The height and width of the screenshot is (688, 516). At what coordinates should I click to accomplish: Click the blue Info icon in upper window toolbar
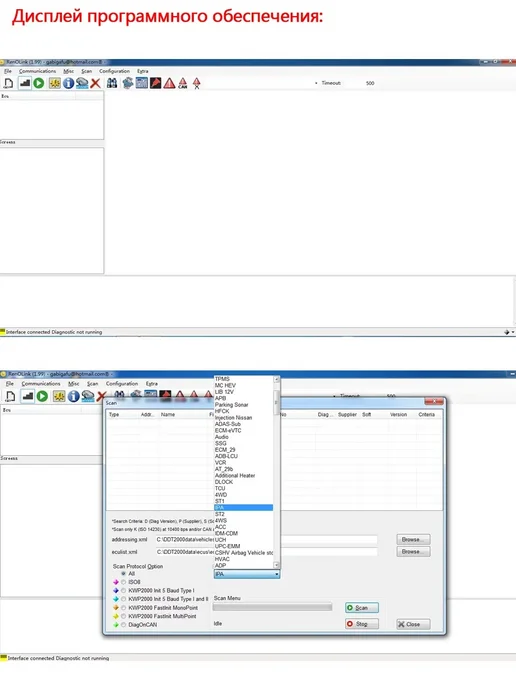pyautogui.click(x=68, y=83)
